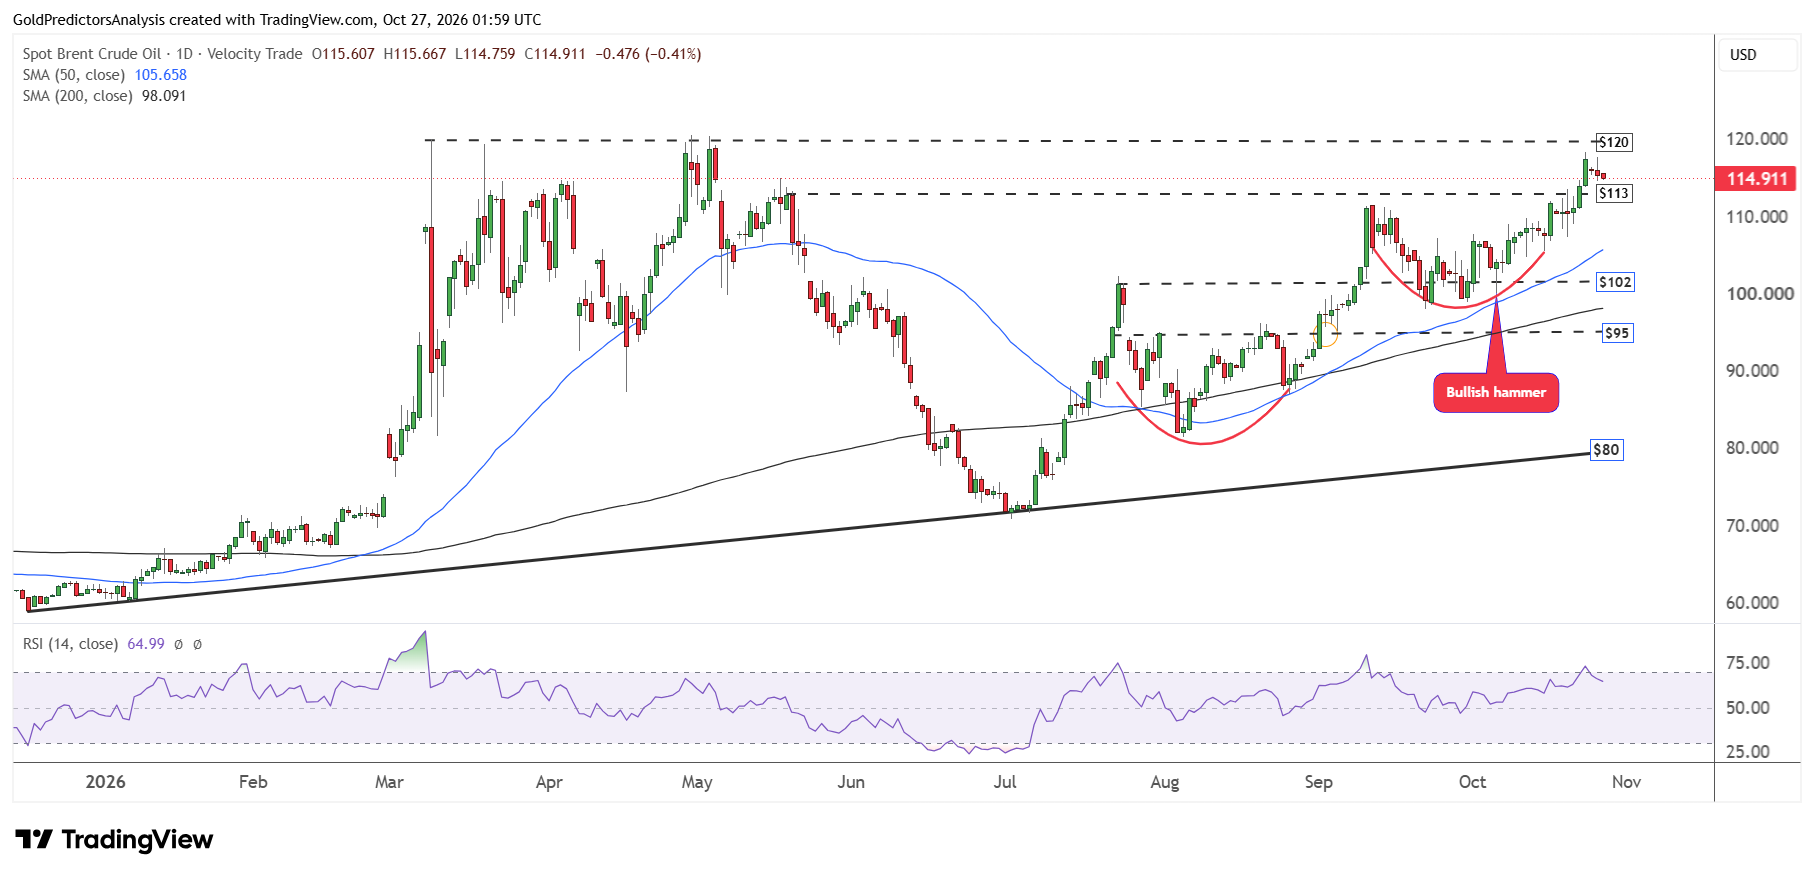Click the 110.000 price axis label
Image resolution: width=1814 pixels, height=877 pixels.
coord(1757,217)
